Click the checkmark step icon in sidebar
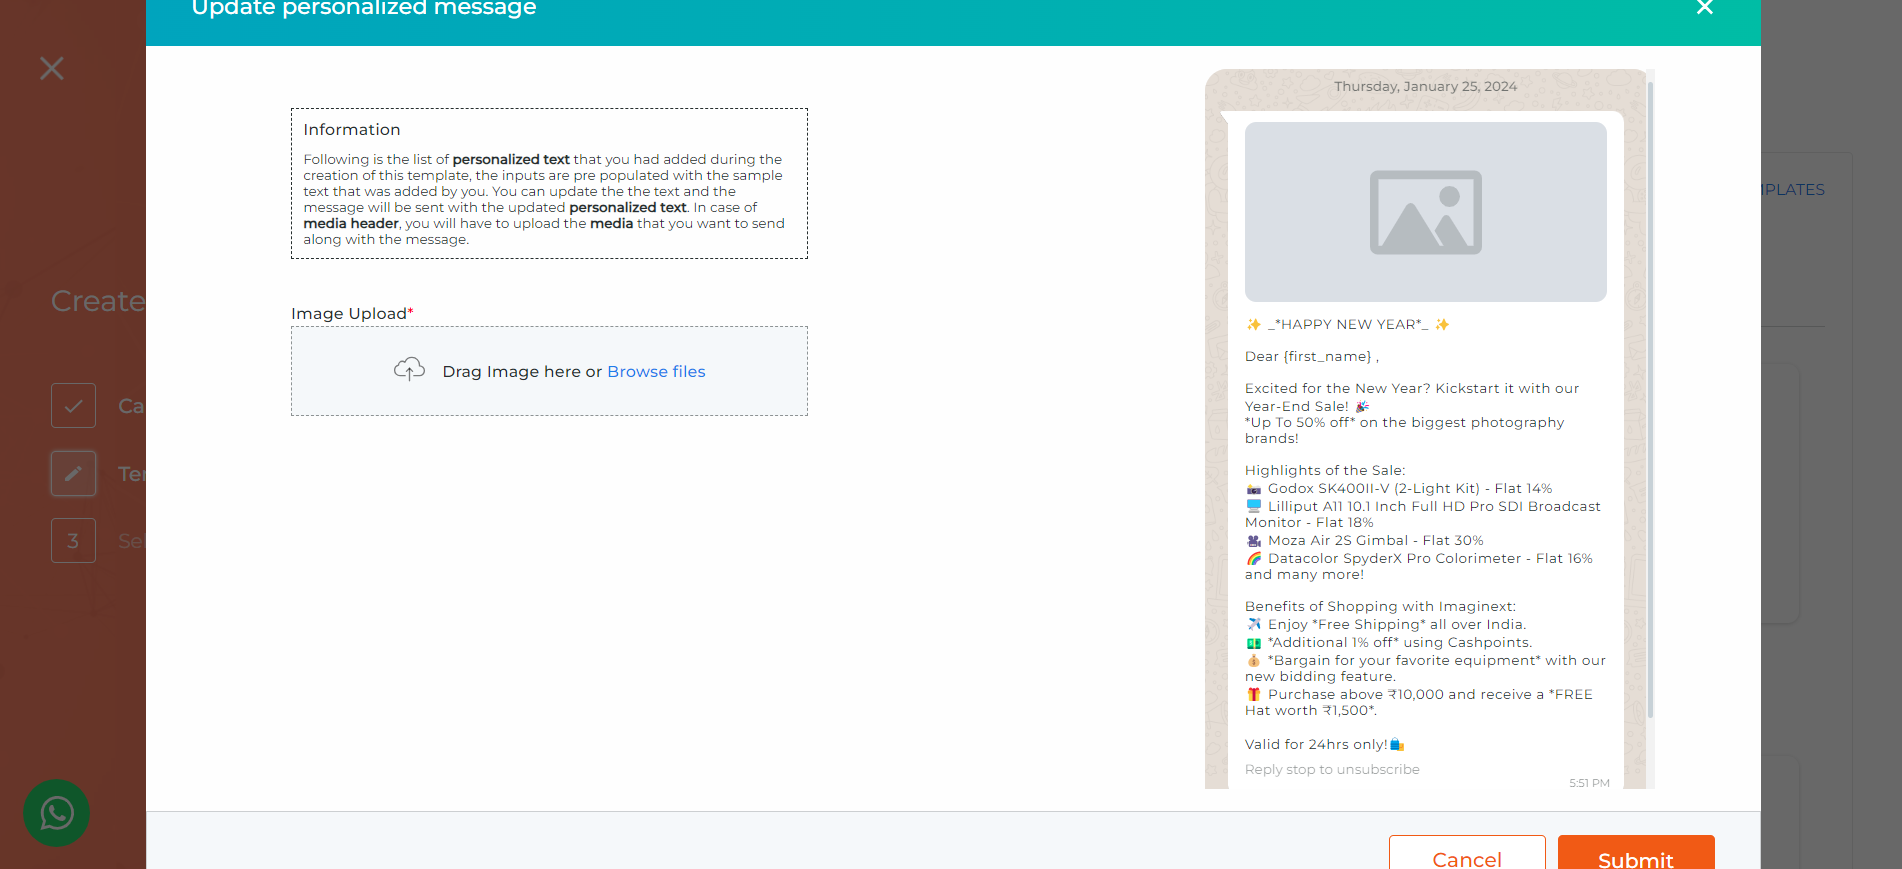This screenshot has height=869, width=1902. [73, 406]
